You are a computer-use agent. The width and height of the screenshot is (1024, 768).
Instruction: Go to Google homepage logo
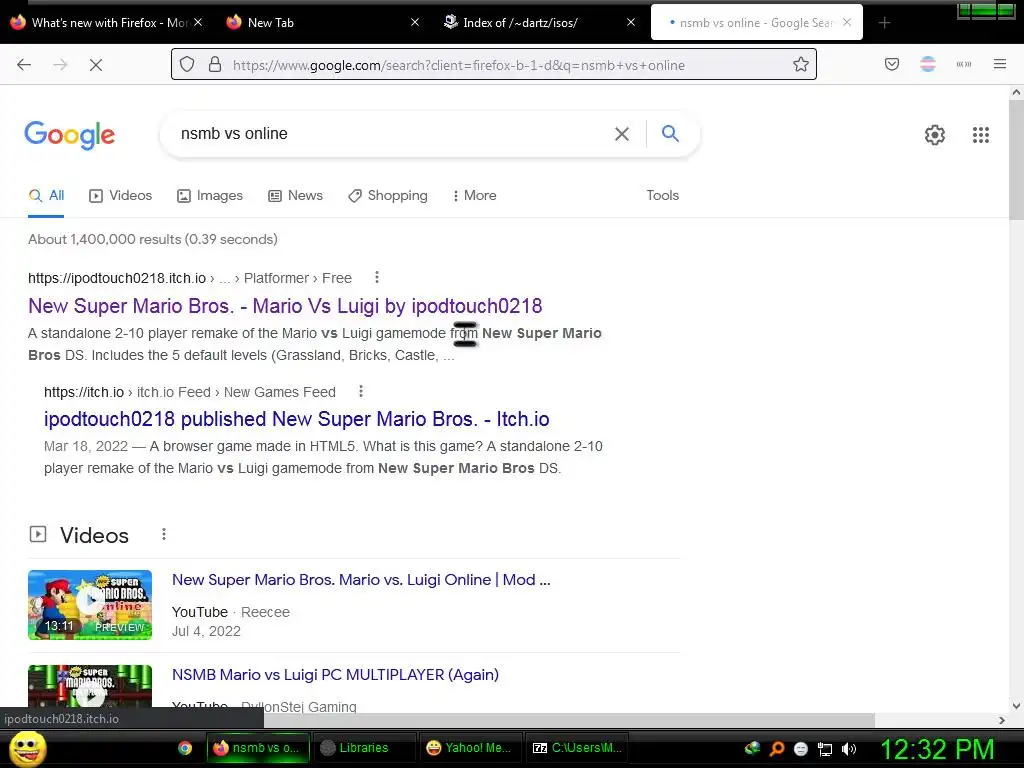point(70,135)
